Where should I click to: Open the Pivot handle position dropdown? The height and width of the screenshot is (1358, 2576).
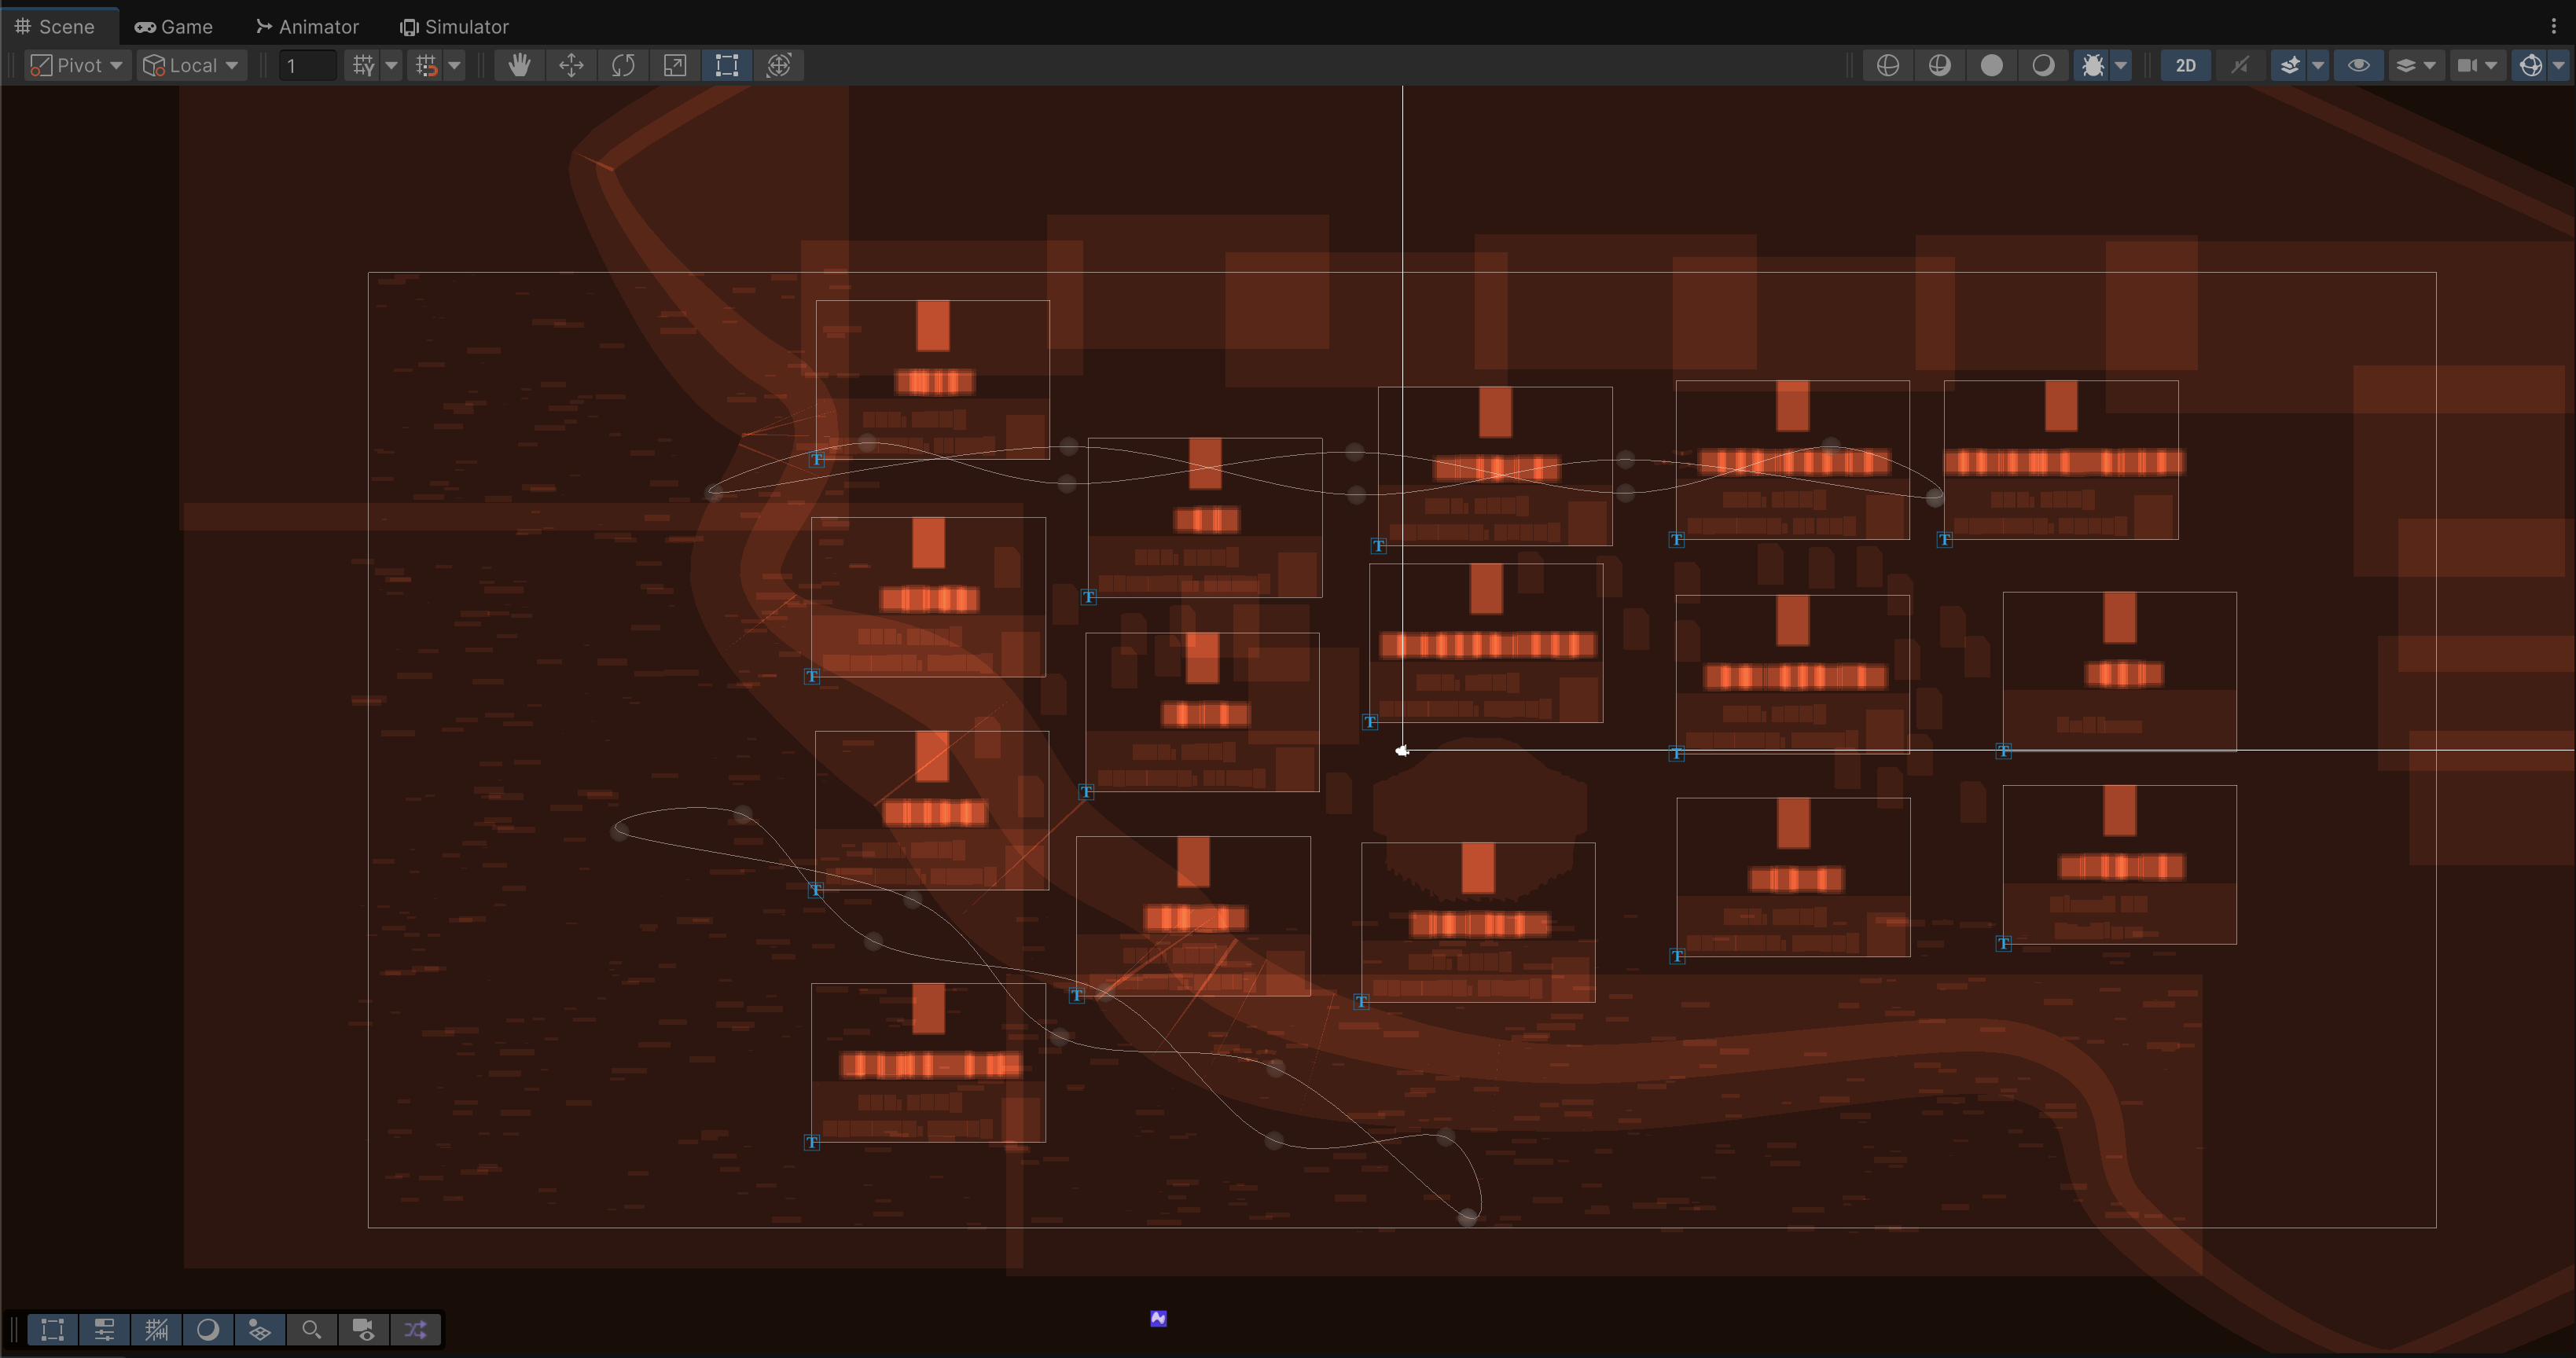click(x=78, y=66)
